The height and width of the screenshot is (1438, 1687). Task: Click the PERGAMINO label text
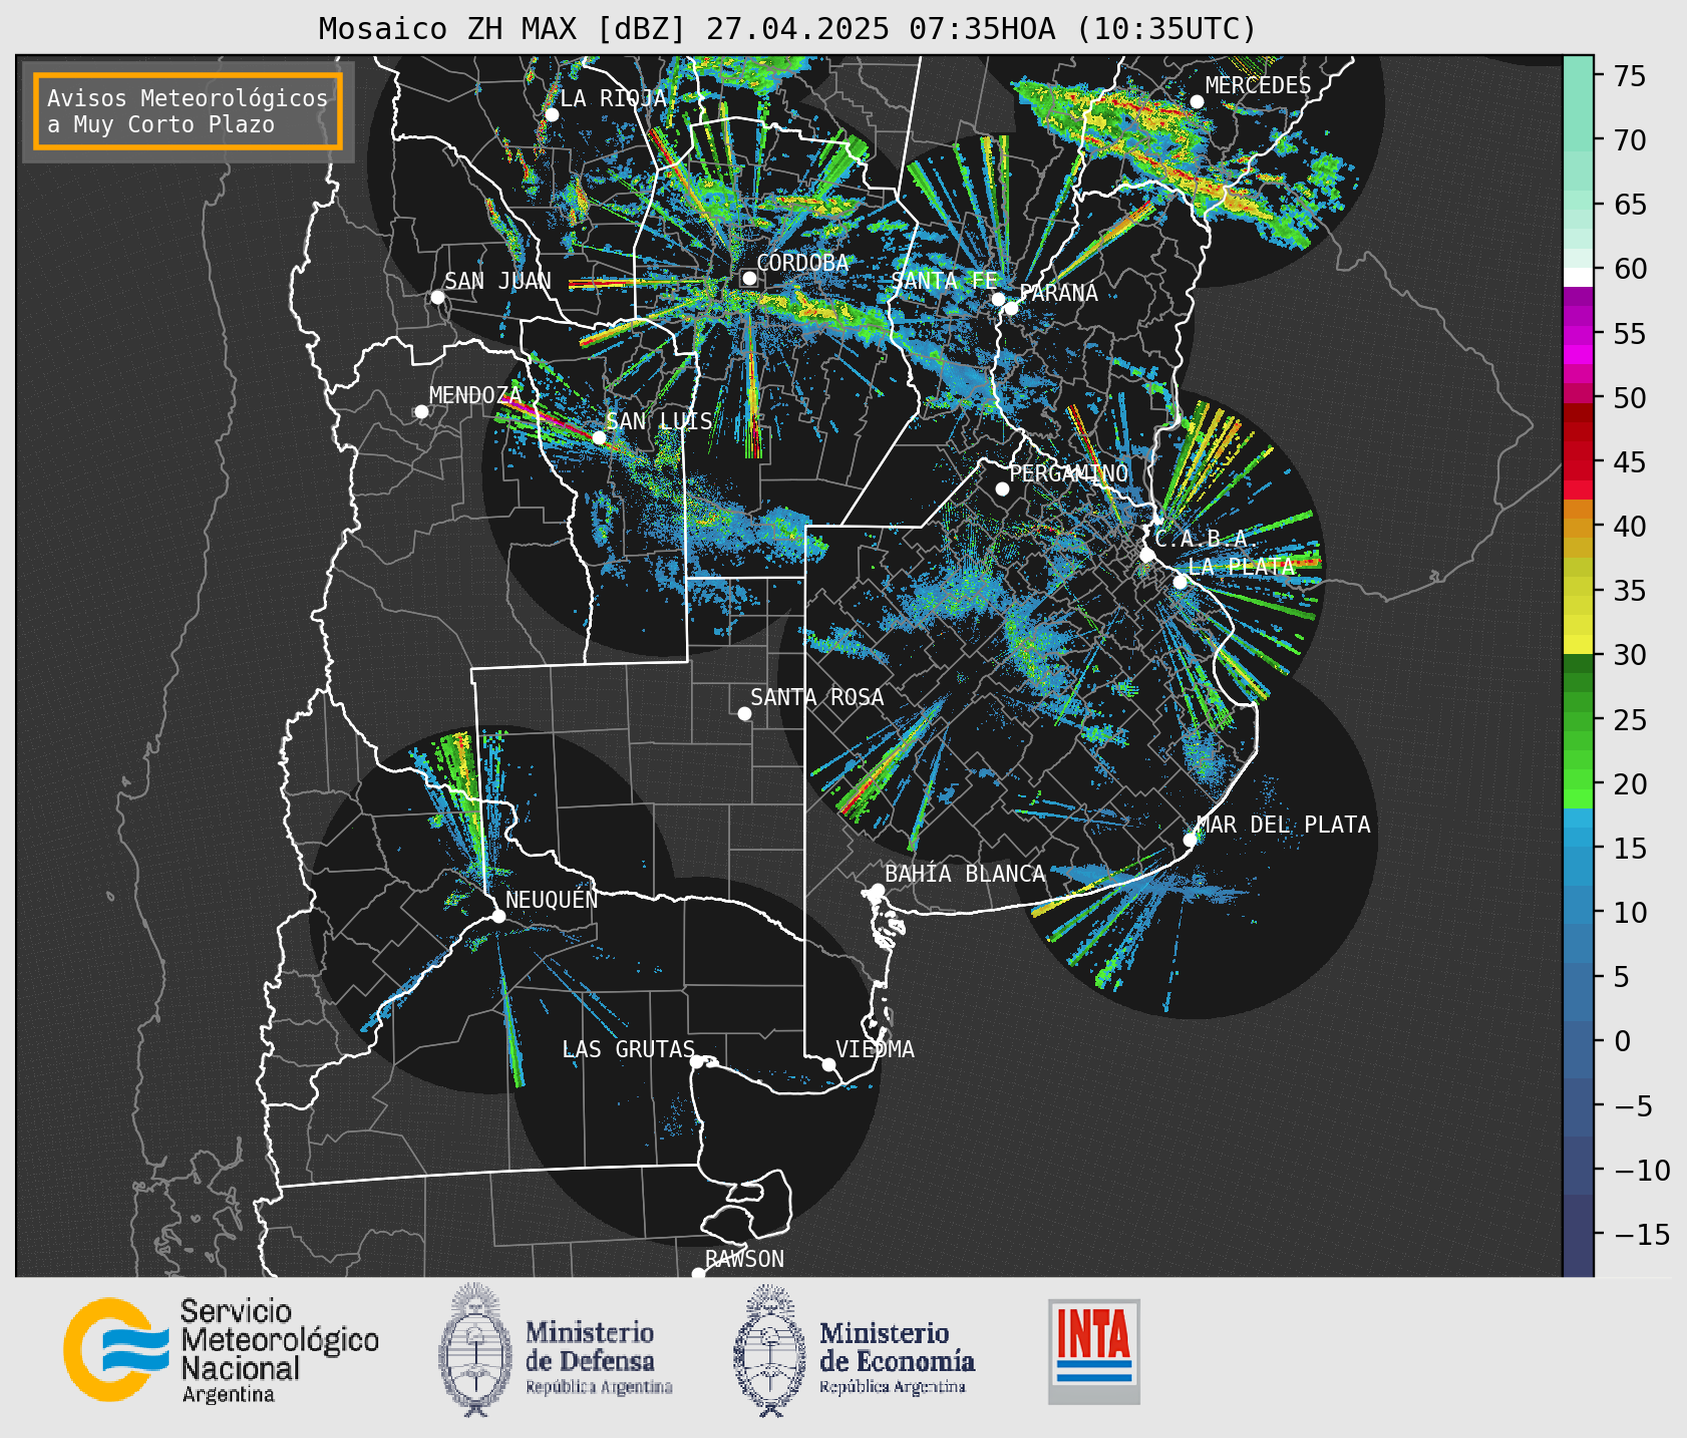(1068, 473)
